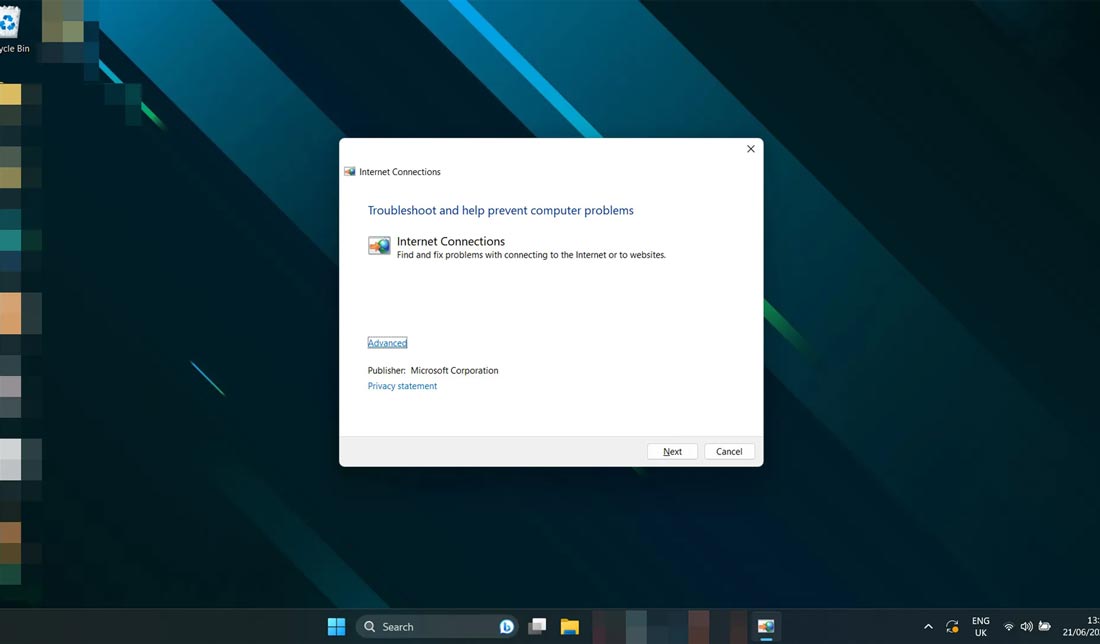Image resolution: width=1100 pixels, height=644 pixels.
Task: Click the small title bar troubleshooter icon
Action: coord(350,172)
